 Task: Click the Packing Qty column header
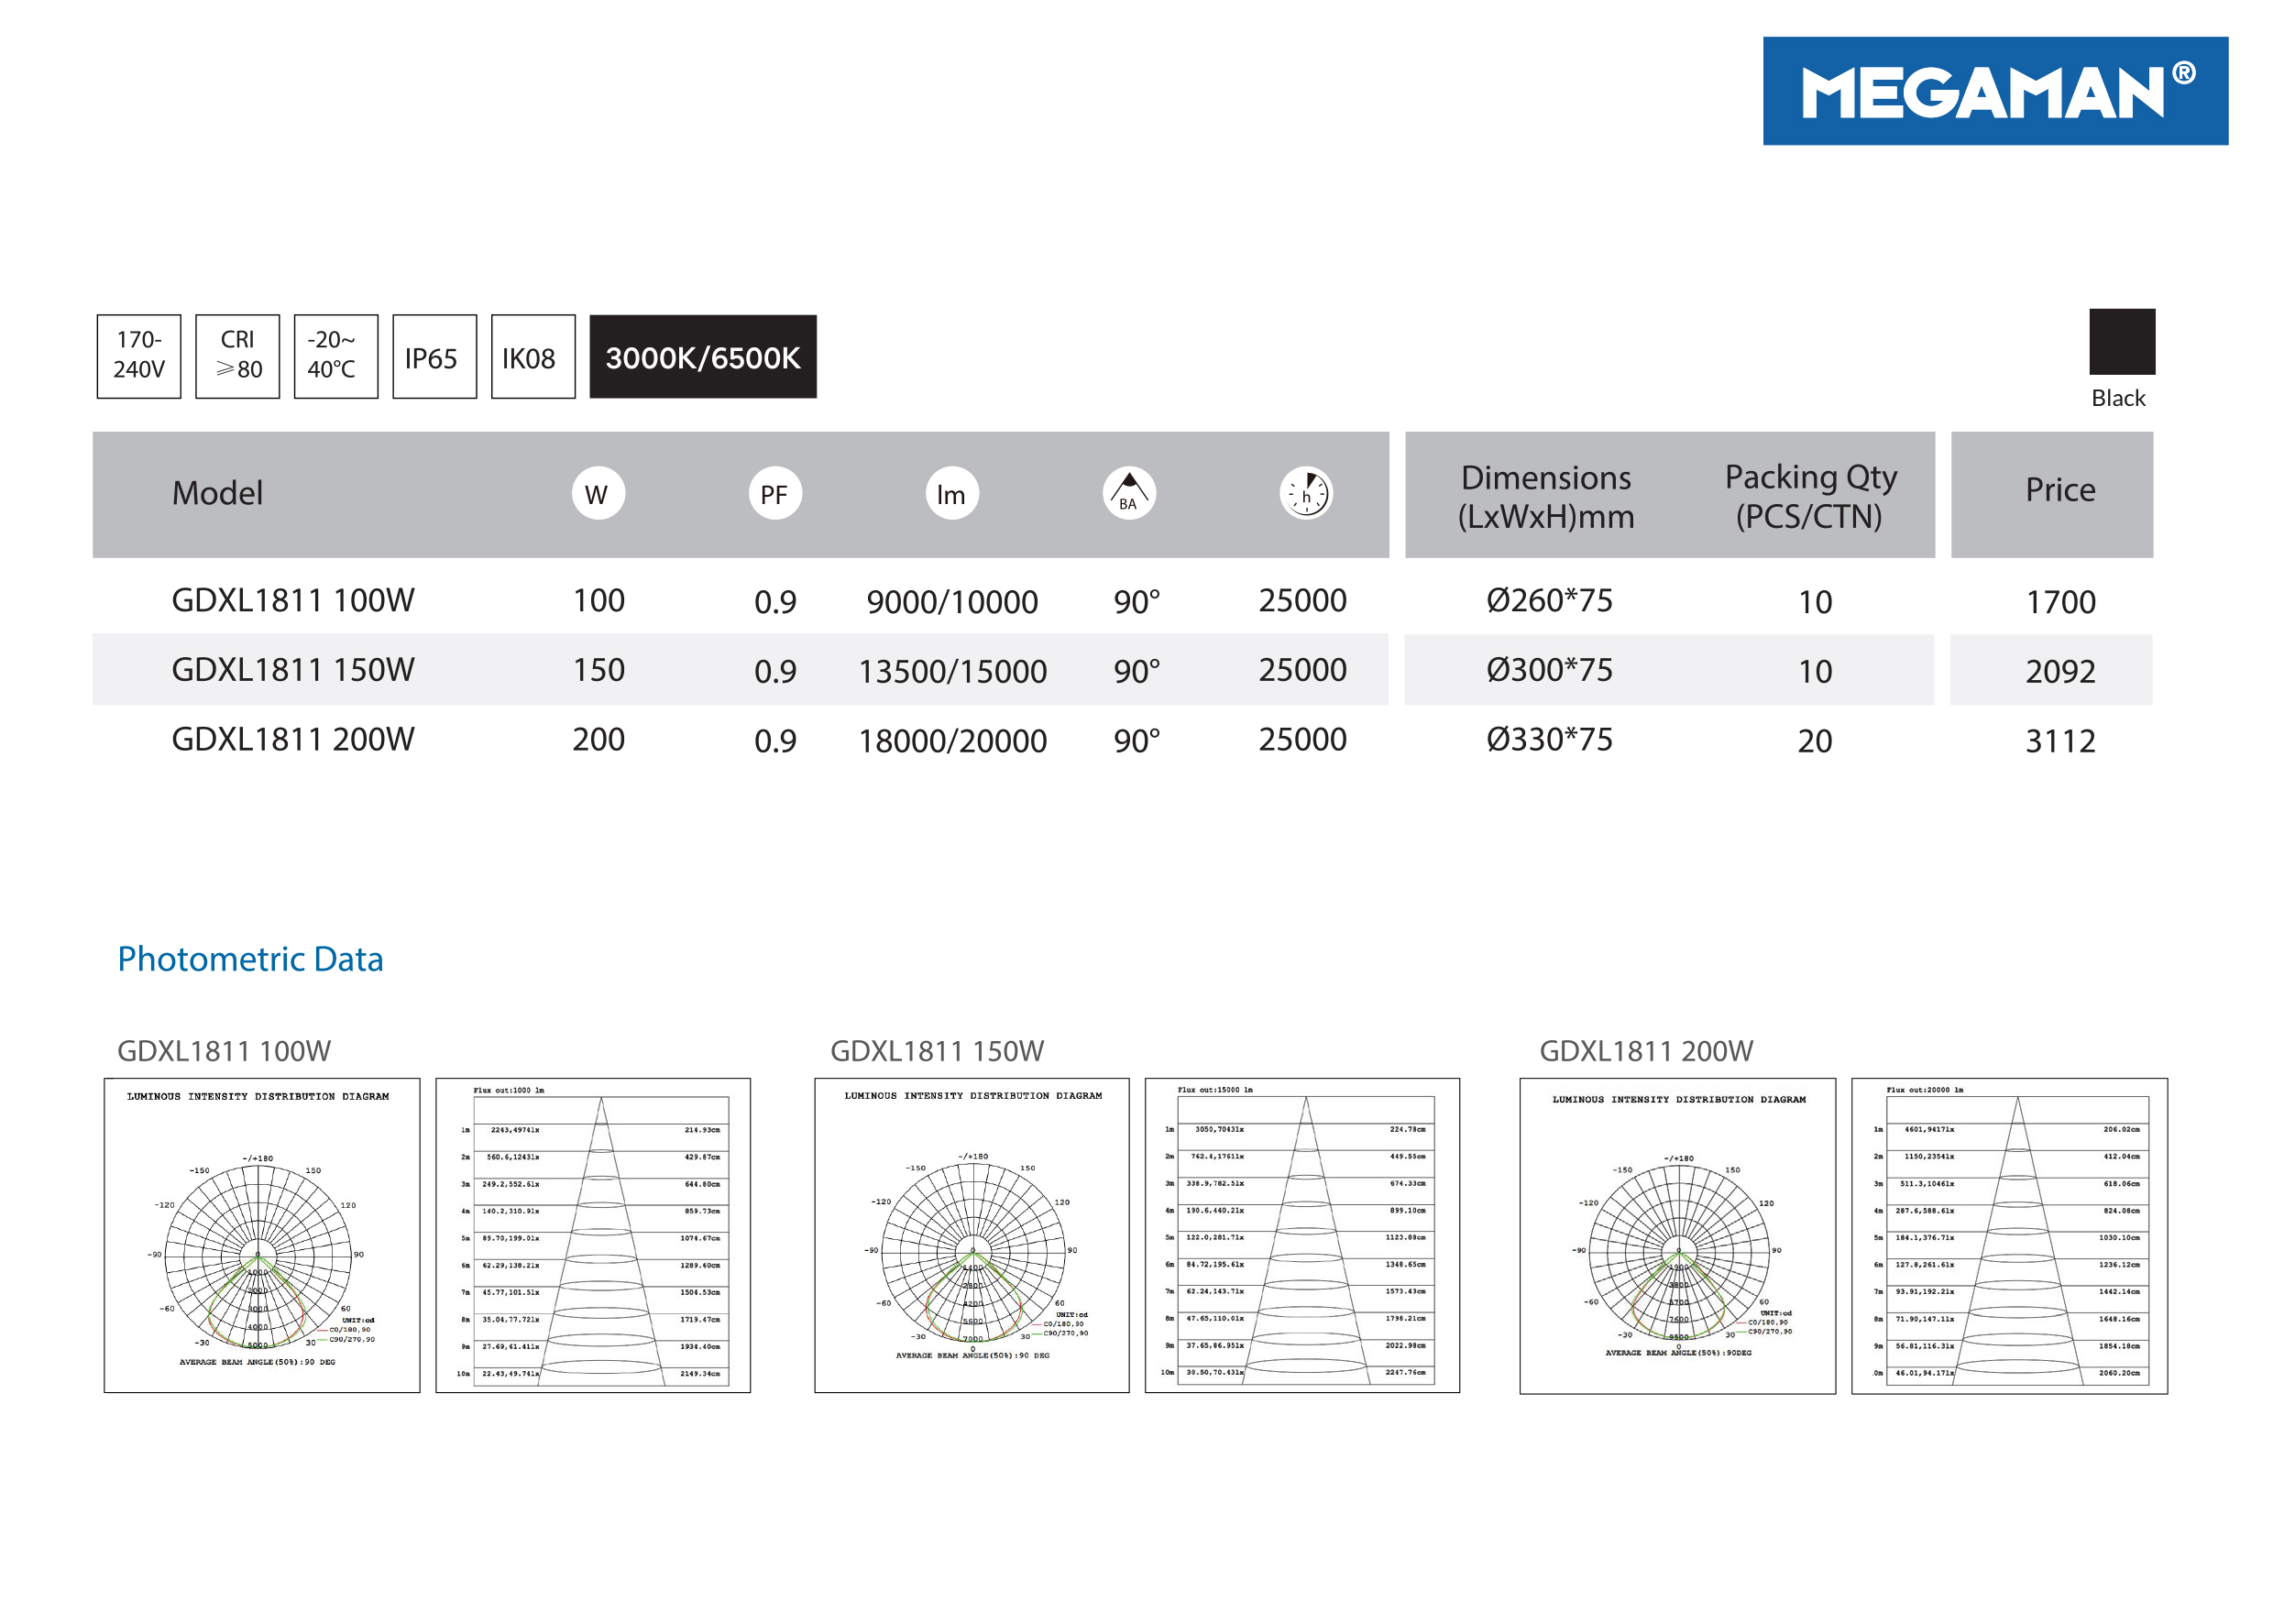(1810, 496)
